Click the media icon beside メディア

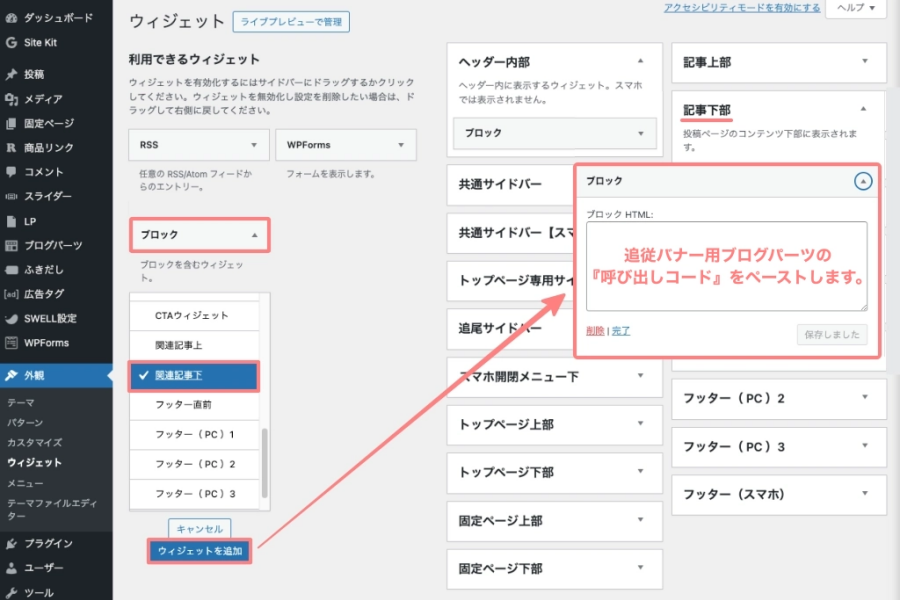point(11,99)
